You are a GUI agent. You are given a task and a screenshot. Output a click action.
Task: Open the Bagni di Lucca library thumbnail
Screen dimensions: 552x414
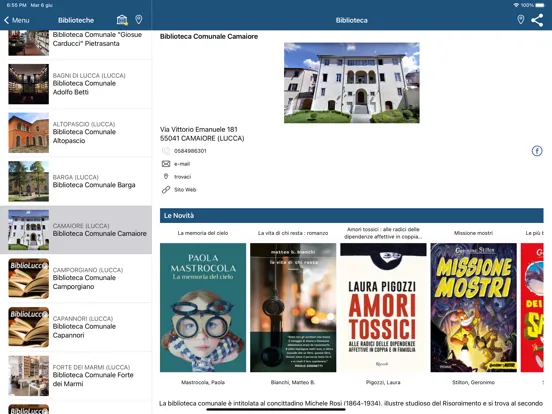29,84
